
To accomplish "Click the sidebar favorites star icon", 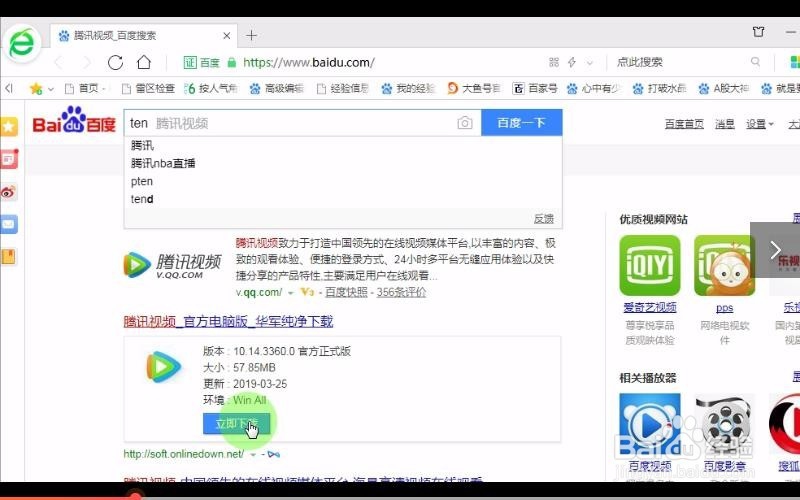I will [9, 127].
